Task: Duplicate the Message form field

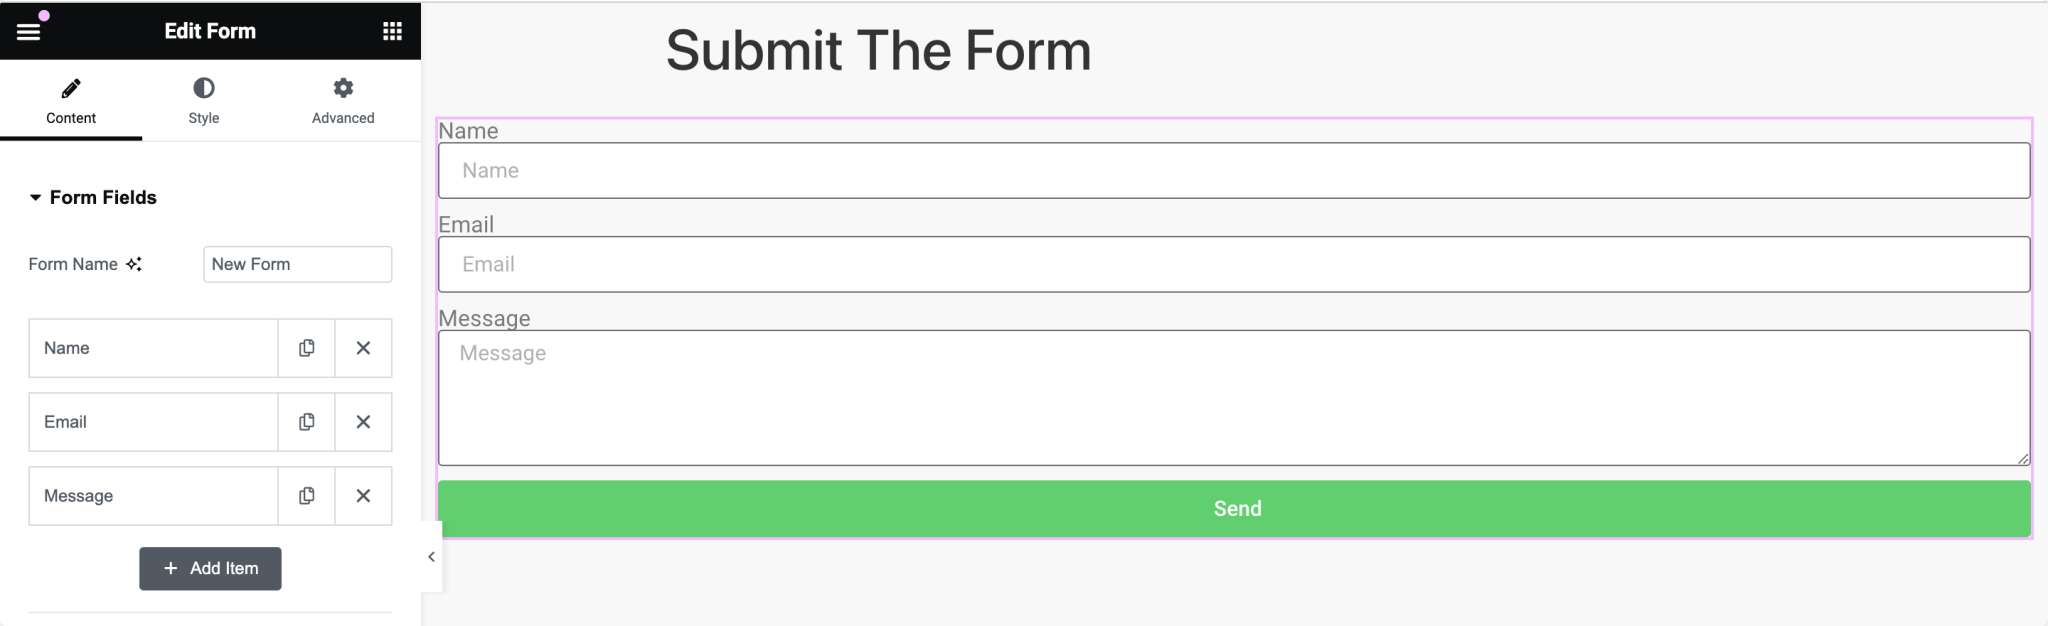Action: click(306, 495)
